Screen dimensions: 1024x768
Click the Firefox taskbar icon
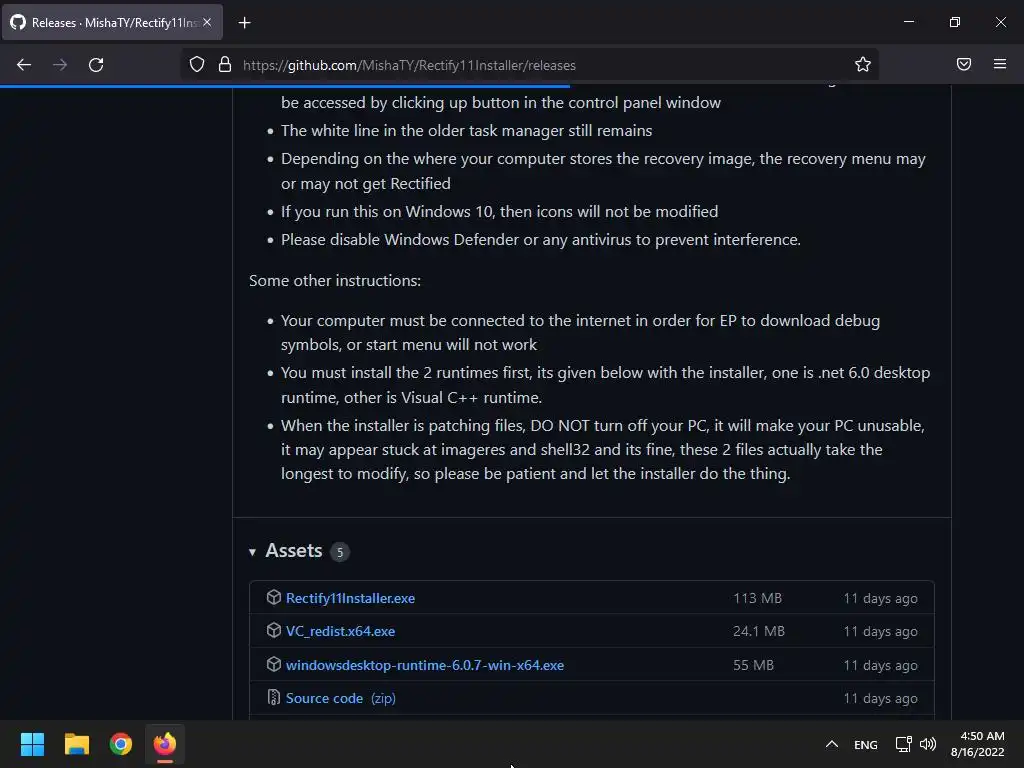click(x=165, y=744)
